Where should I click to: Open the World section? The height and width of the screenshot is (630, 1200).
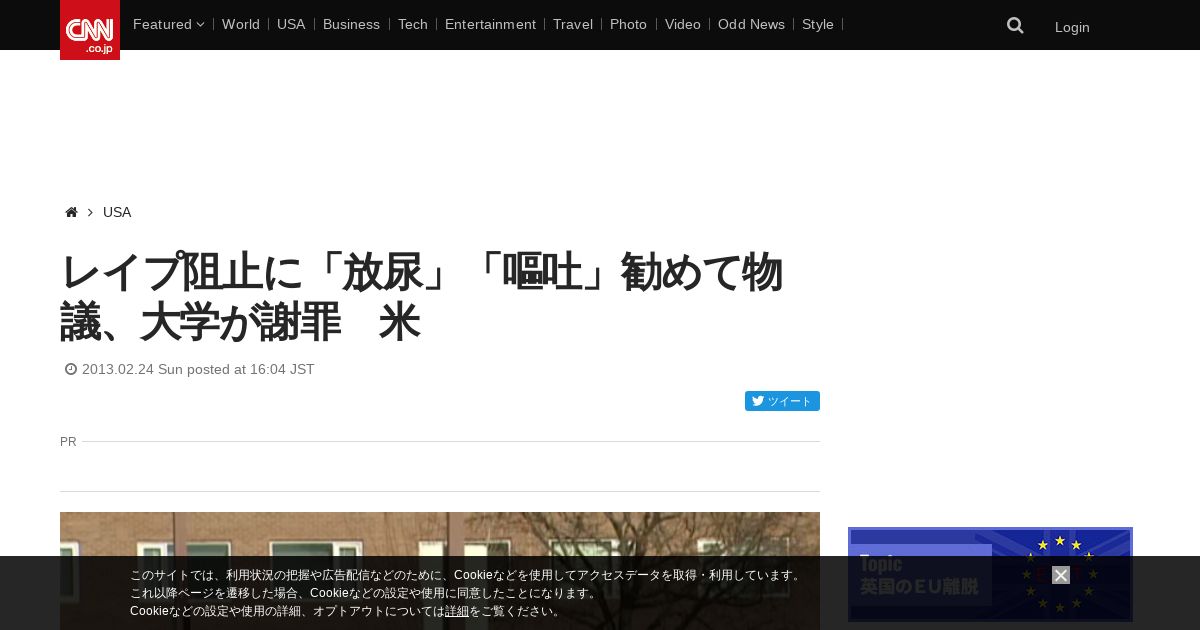pyautogui.click(x=241, y=24)
